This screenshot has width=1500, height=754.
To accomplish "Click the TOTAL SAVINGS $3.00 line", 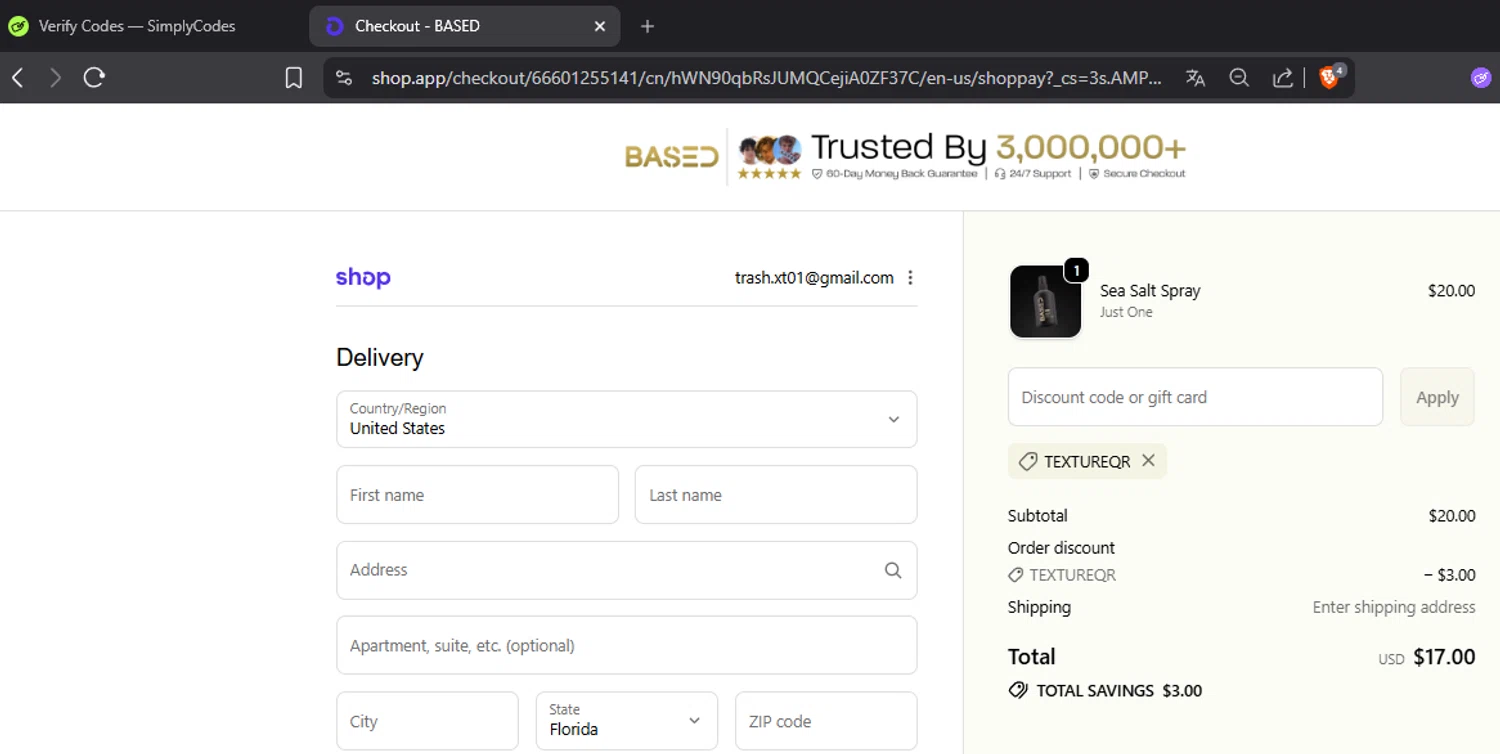I will tap(1106, 691).
